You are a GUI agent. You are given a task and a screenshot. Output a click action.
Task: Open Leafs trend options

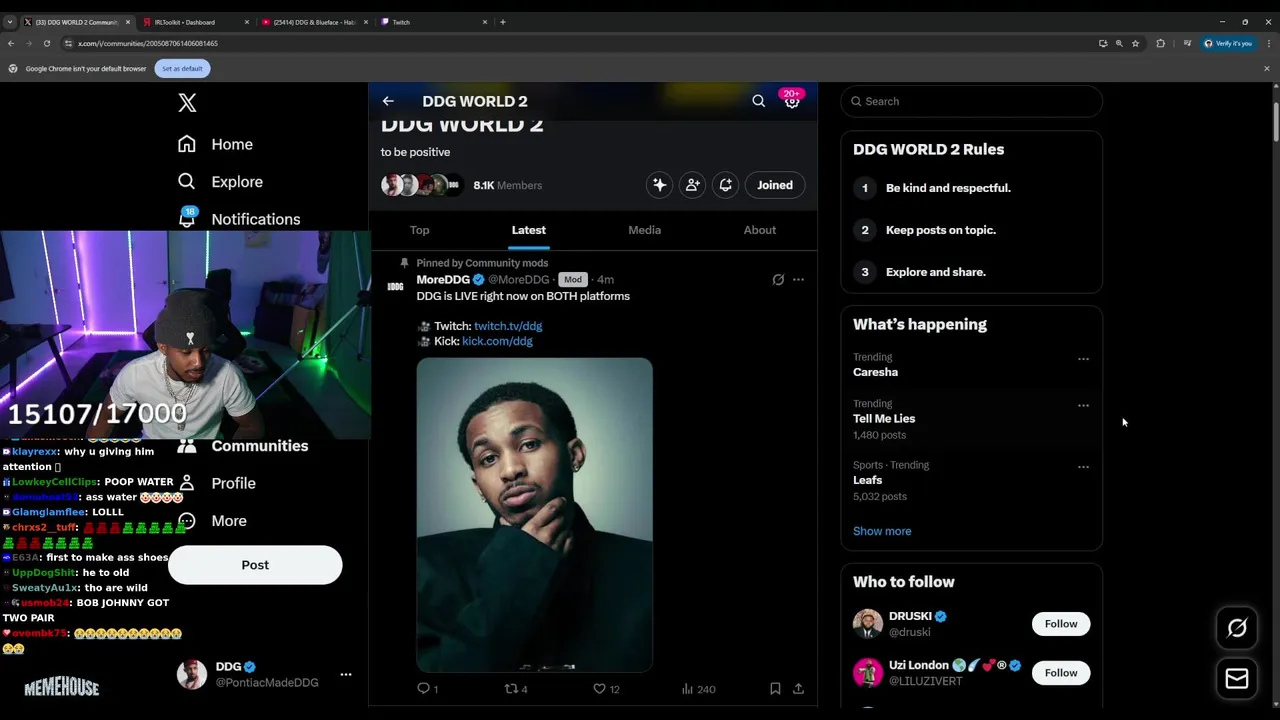click(1083, 467)
